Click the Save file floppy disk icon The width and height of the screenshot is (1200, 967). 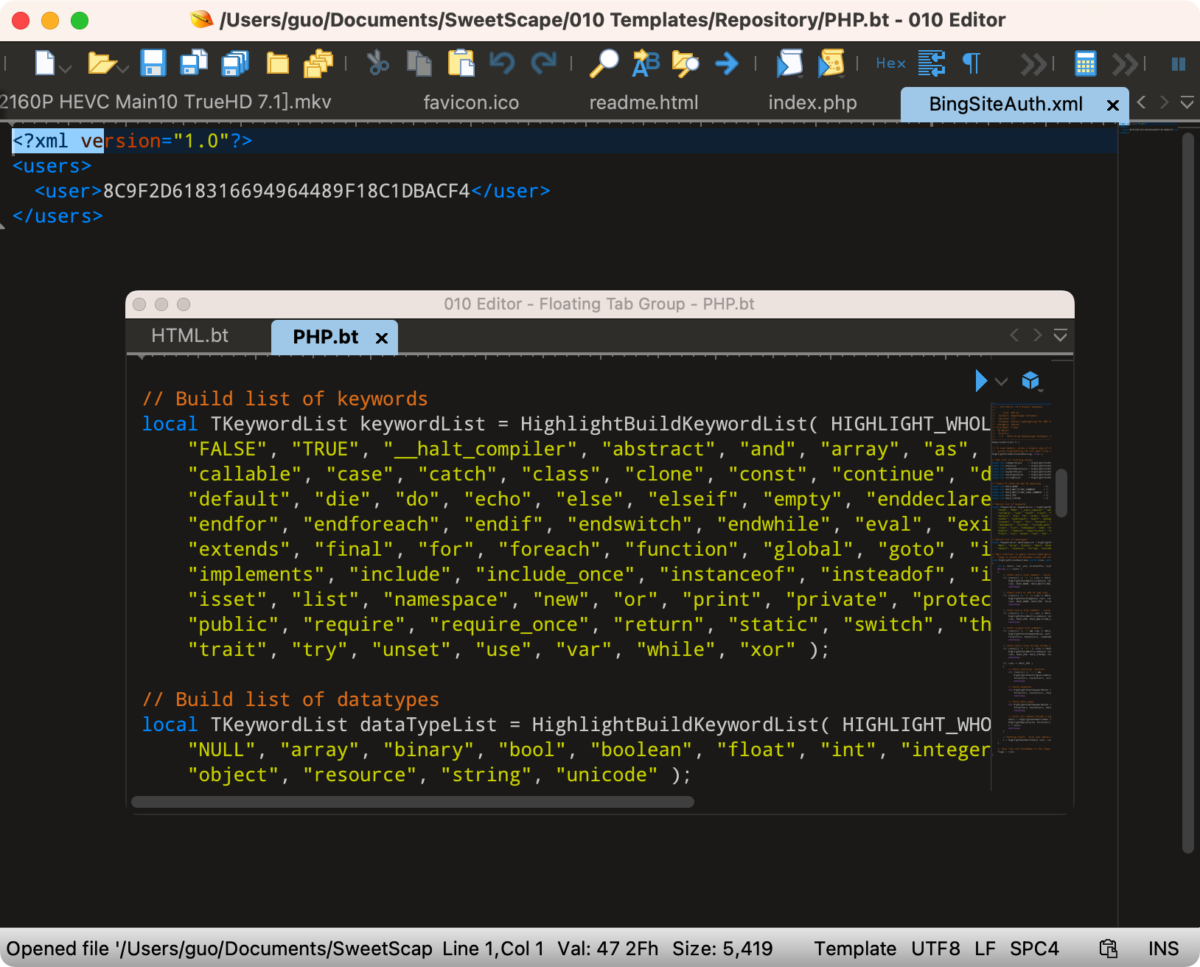click(153, 63)
